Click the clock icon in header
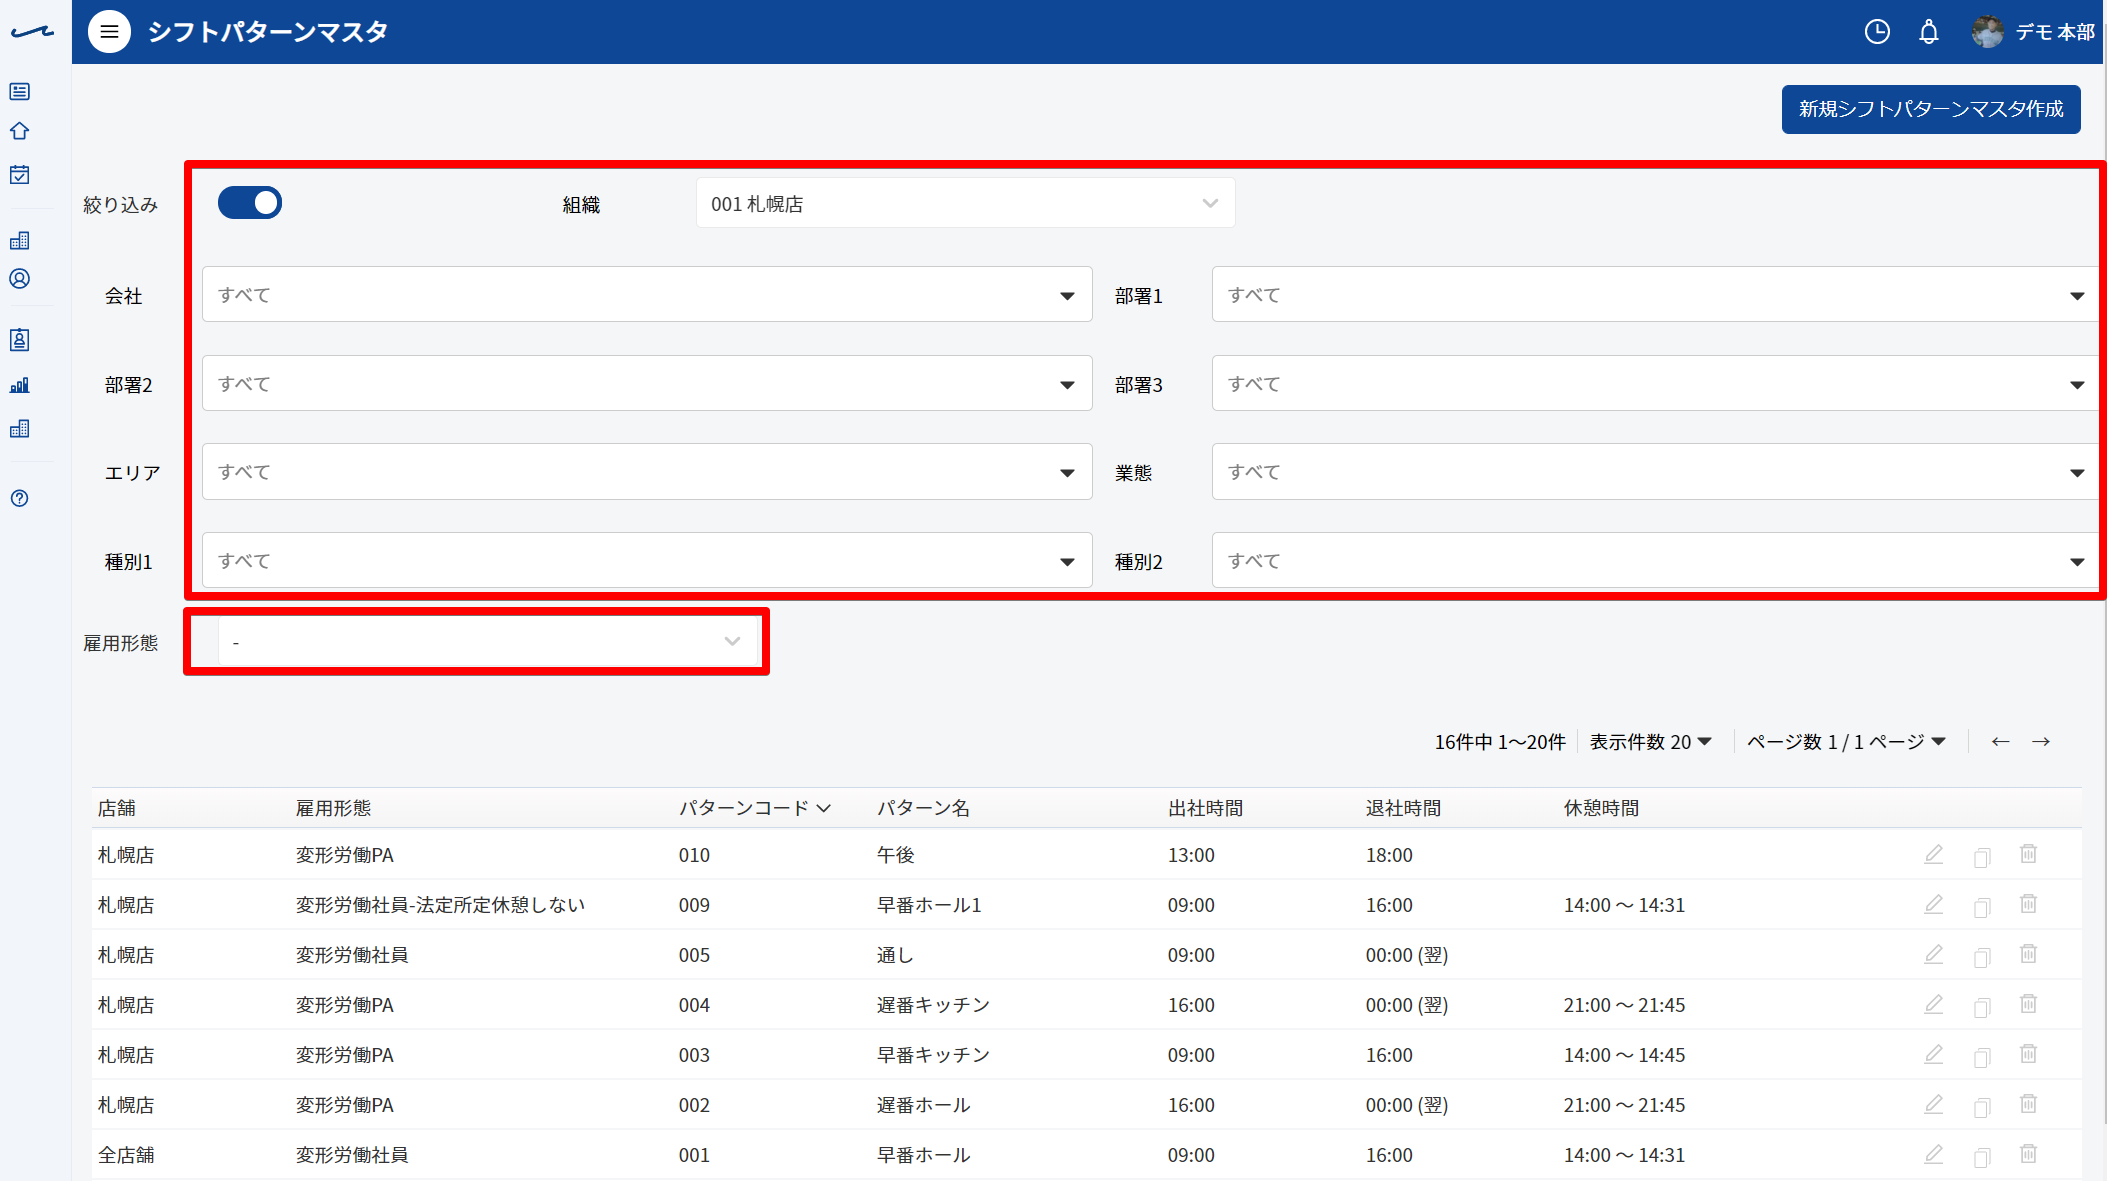 pyautogui.click(x=1877, y=32)
